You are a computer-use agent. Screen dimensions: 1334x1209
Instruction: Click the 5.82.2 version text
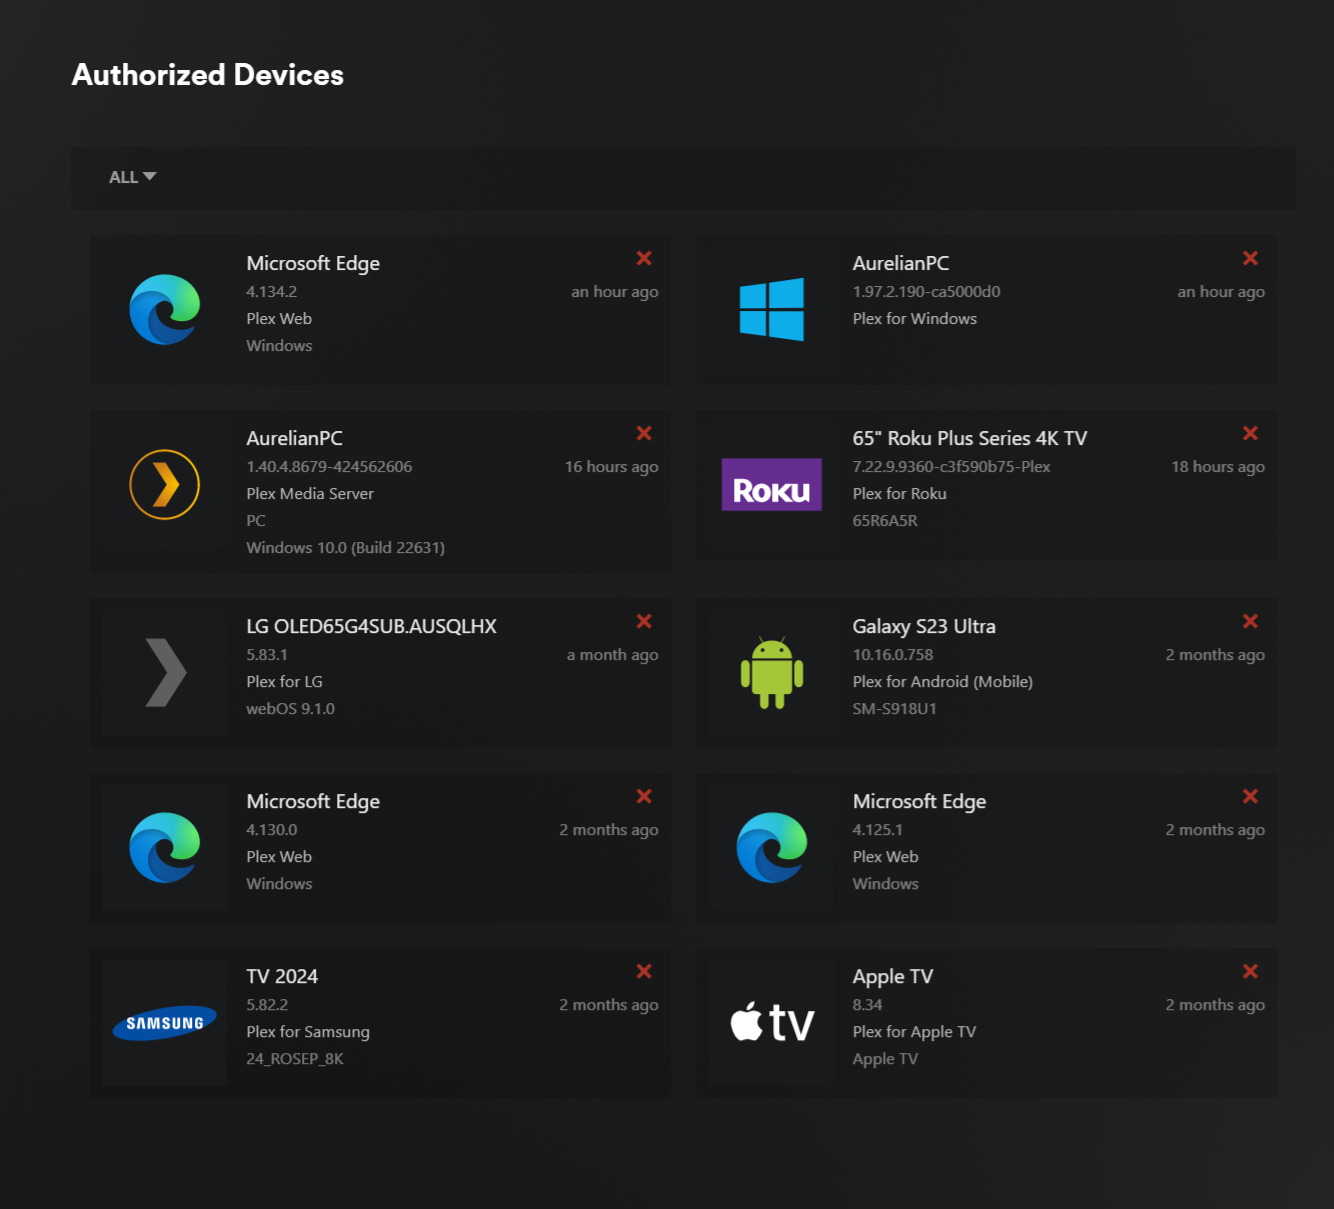point(267,1005)
